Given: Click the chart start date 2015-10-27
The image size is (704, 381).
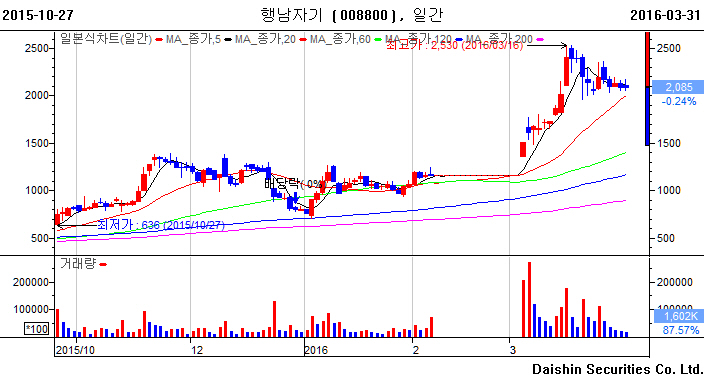Looking at the screenshot, I should (38, 15).
